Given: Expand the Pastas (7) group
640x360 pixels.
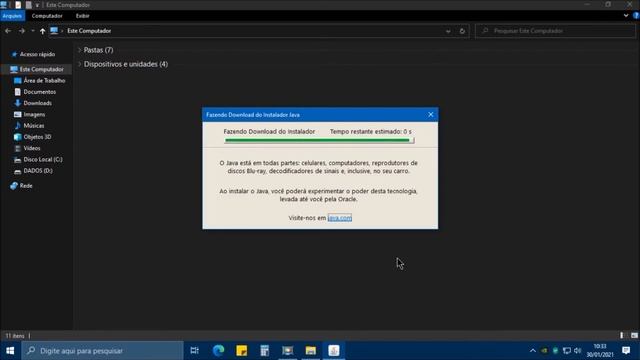Looking at the screenshot, I should coord(80,50).
